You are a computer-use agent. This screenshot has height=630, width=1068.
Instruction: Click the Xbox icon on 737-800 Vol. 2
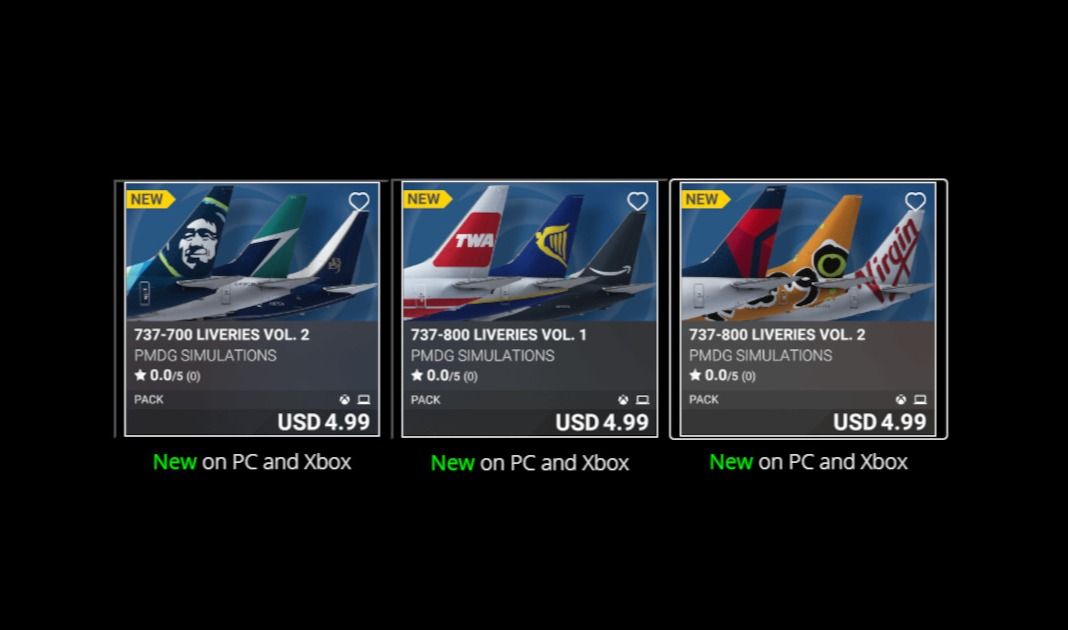(901, 400)
